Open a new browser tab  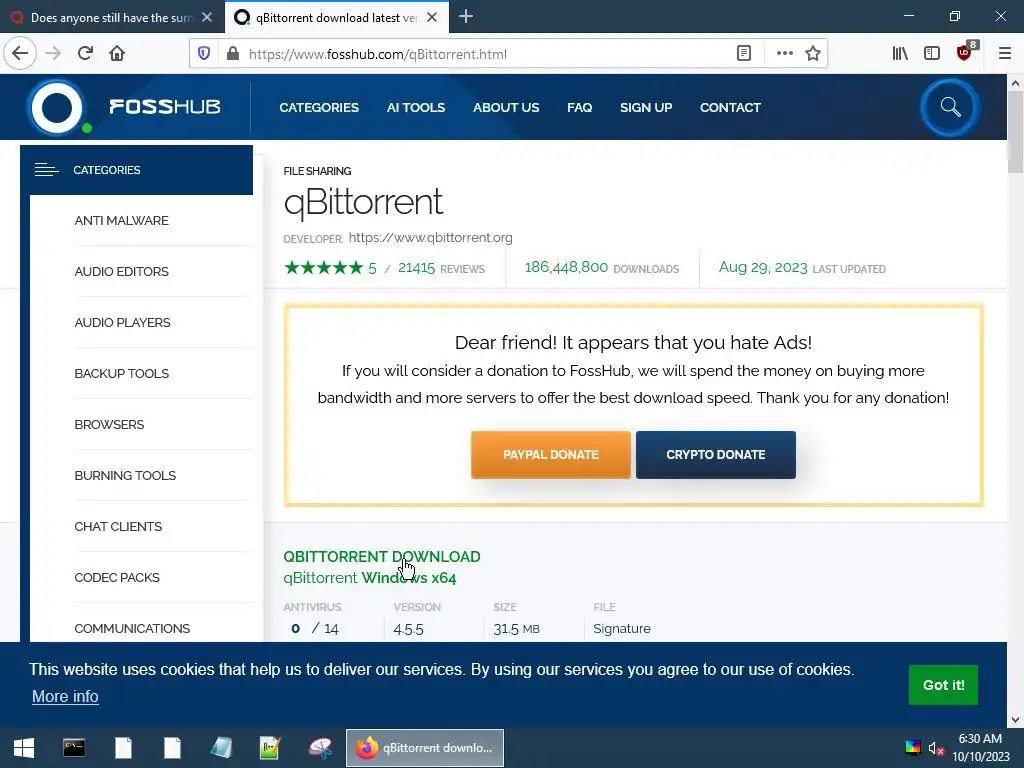coord(466,17)
